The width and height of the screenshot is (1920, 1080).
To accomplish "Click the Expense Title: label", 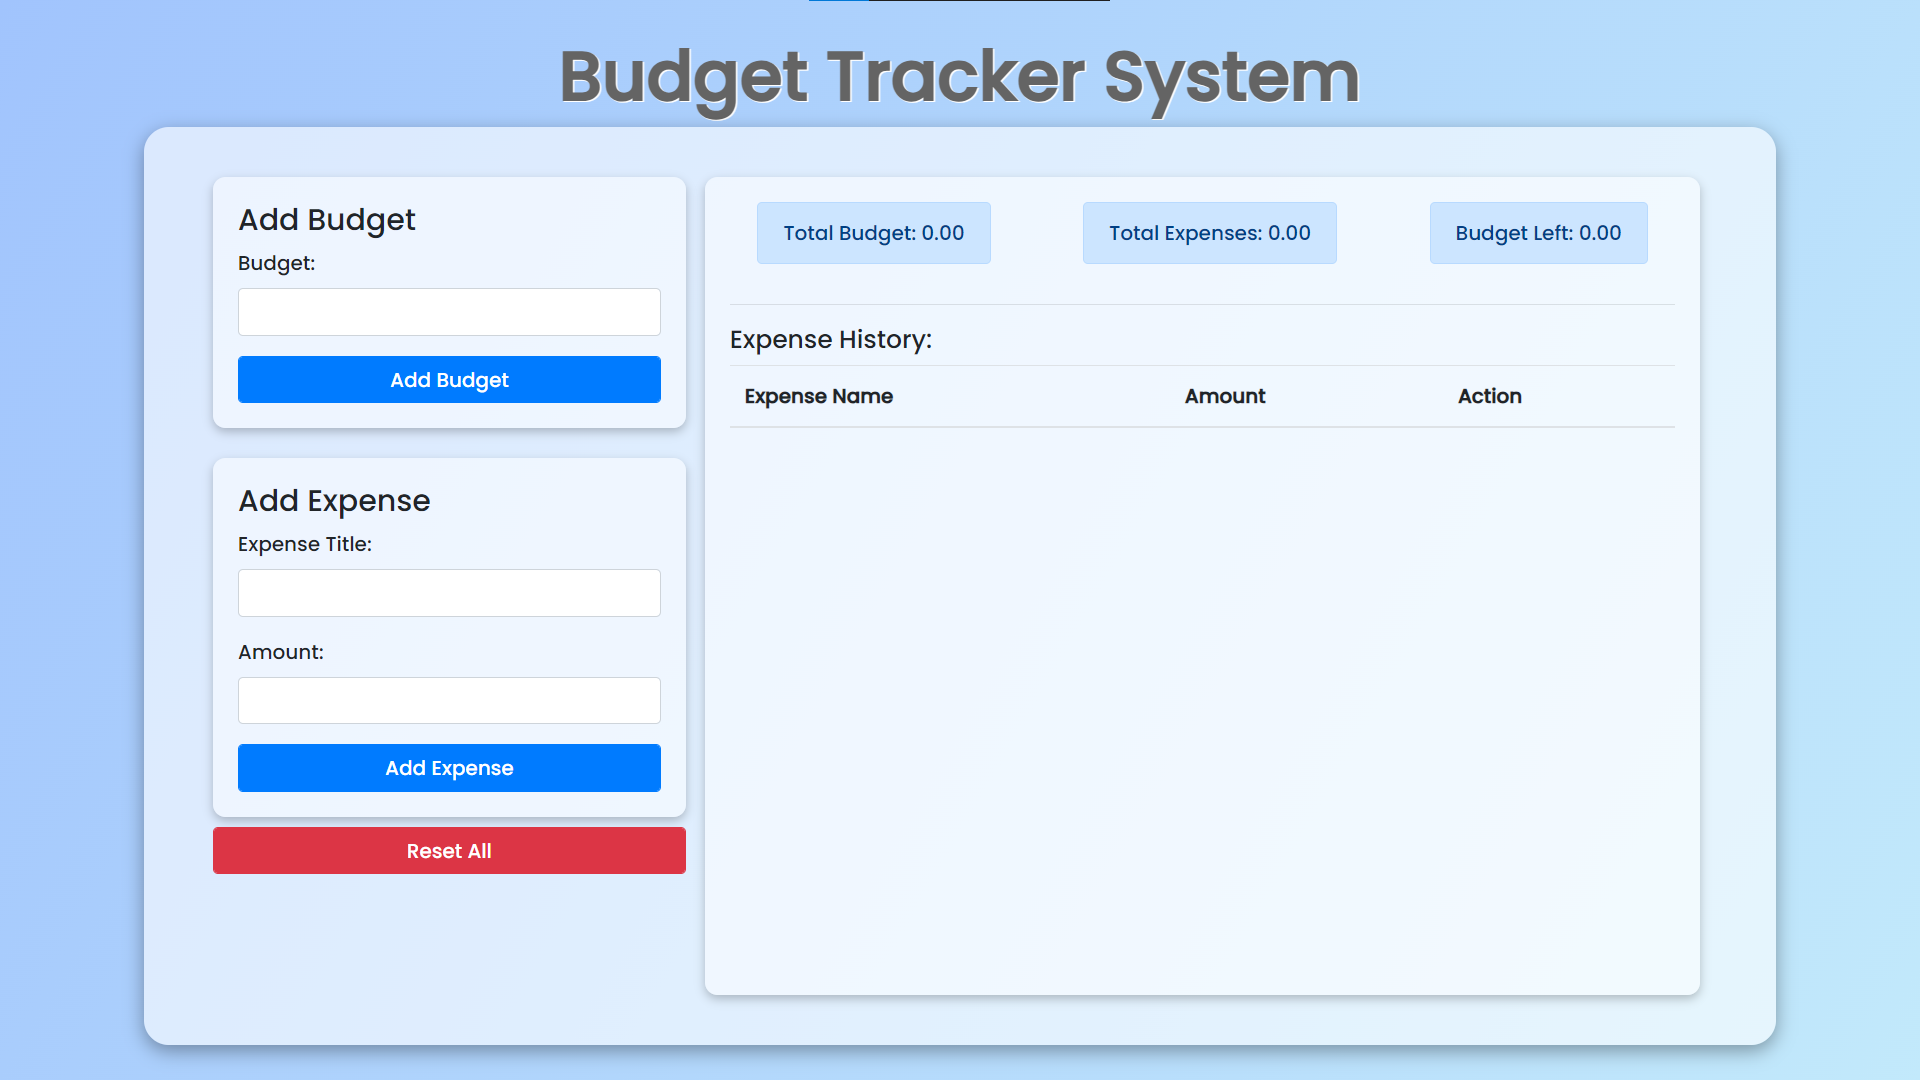I will pos(305,544).
